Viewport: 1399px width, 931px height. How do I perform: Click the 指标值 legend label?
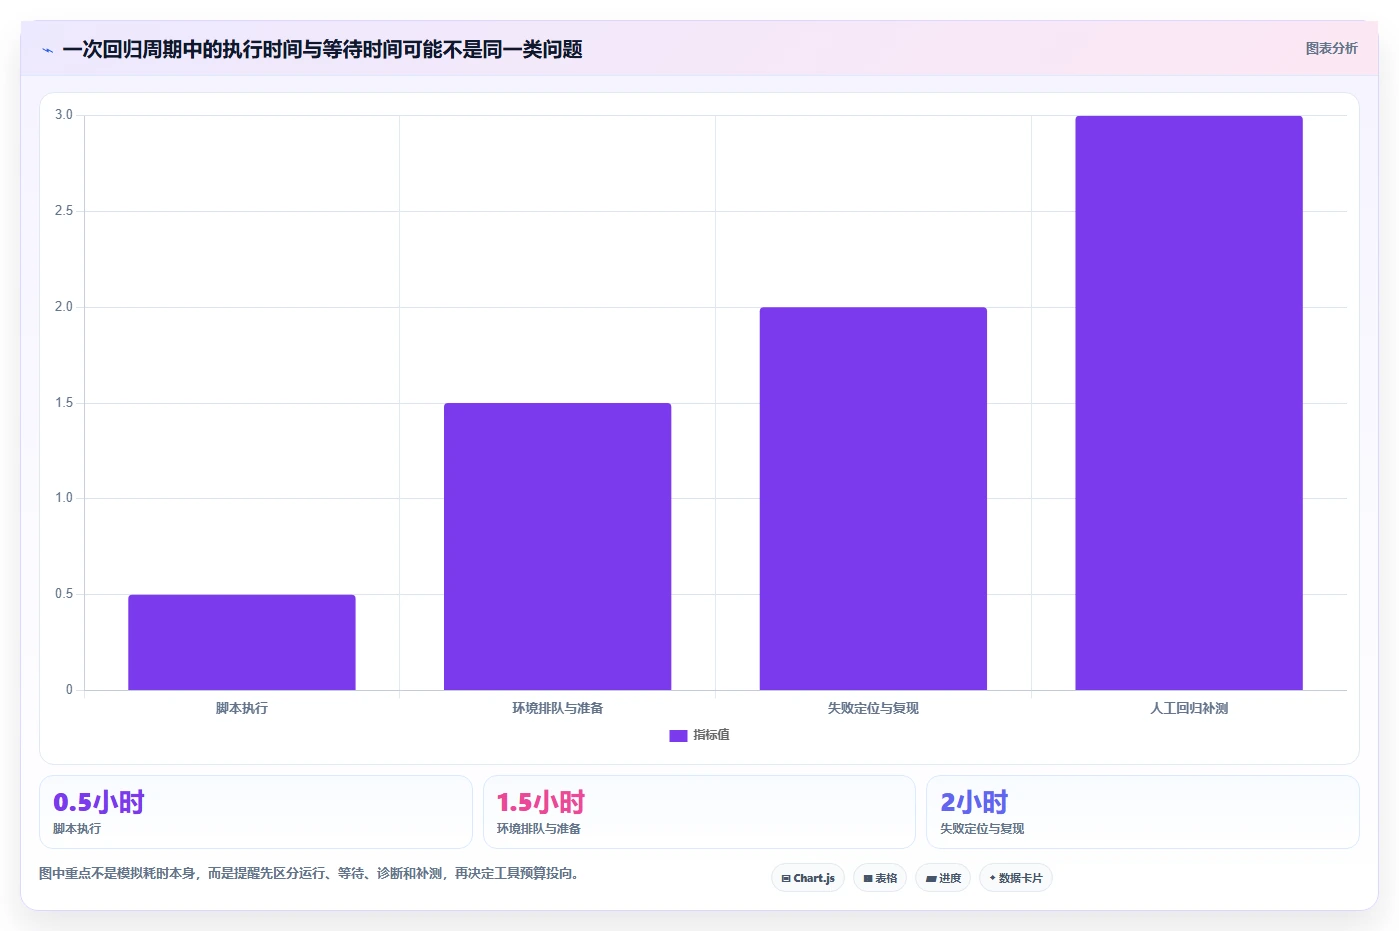[x=711, y=735]
